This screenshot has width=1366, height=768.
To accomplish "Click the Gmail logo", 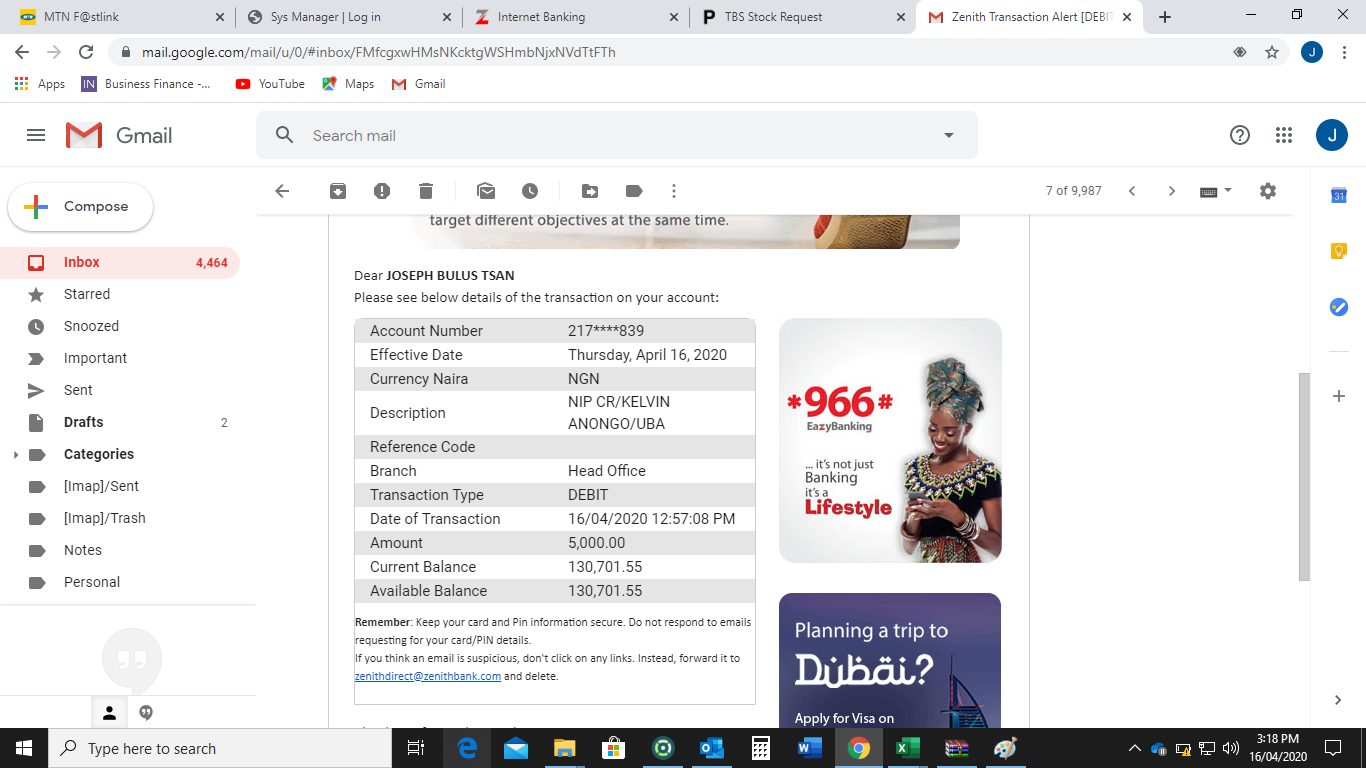I will tap(119, 135).
